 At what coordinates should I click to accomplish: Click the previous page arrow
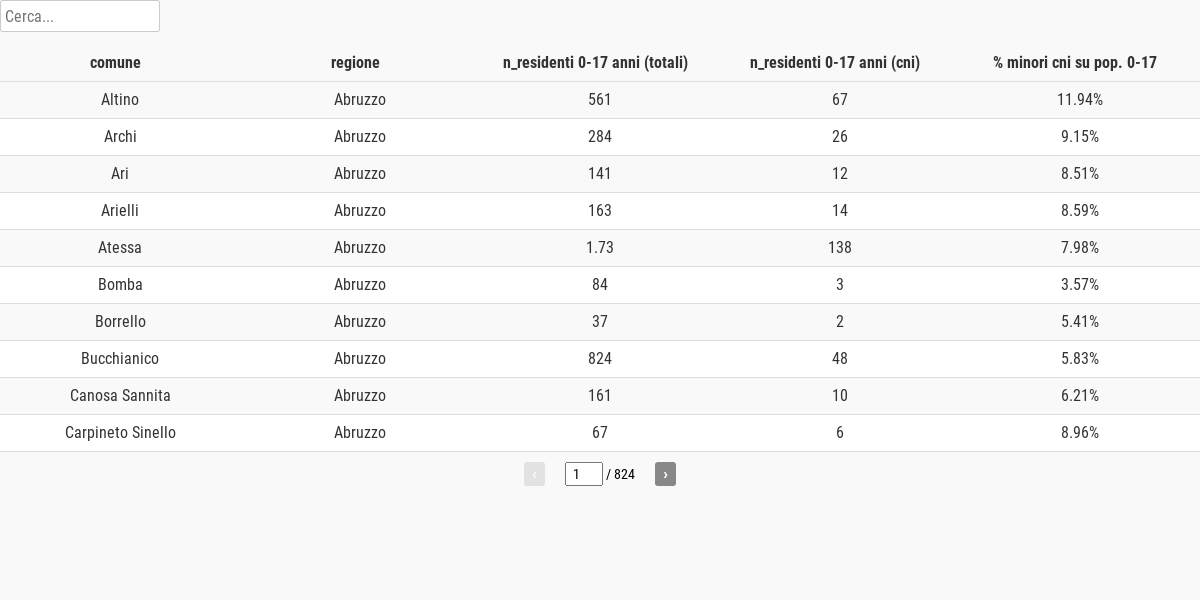pos(534,474)
